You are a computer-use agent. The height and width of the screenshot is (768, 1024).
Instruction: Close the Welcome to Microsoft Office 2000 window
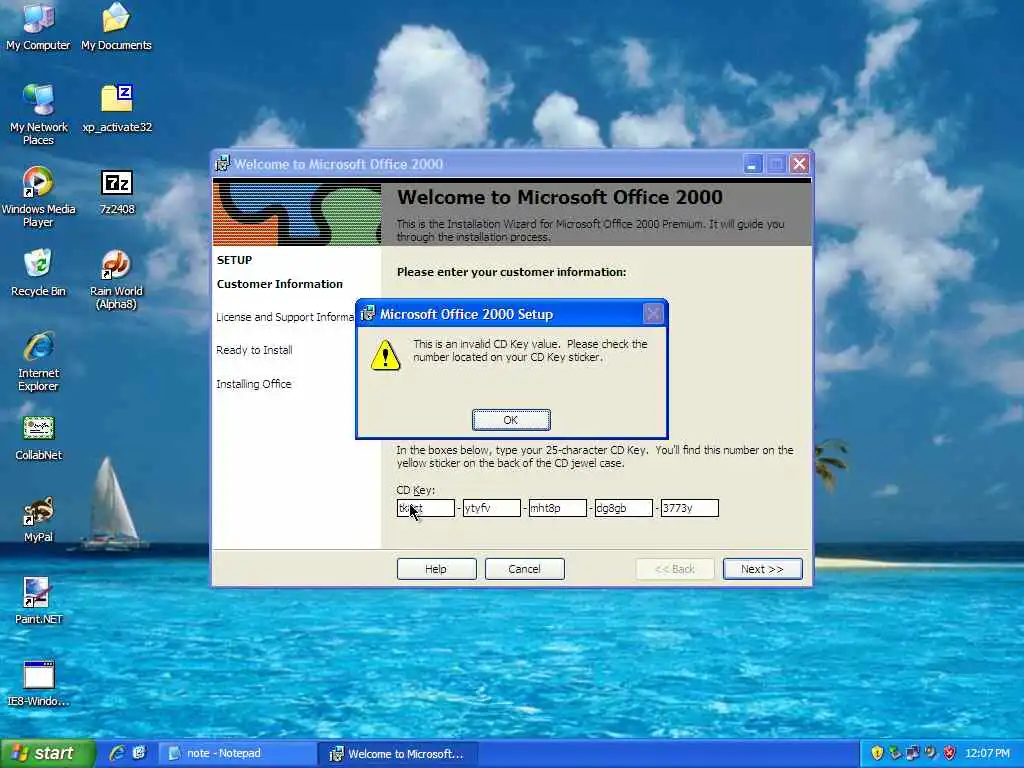tap(799, 164)
